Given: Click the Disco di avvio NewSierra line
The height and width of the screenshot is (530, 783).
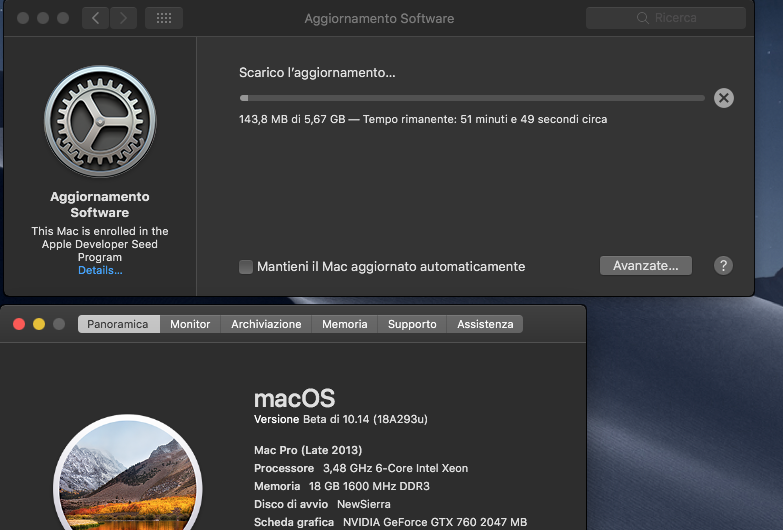Looking at the screenshot, I should click(322, 504).
